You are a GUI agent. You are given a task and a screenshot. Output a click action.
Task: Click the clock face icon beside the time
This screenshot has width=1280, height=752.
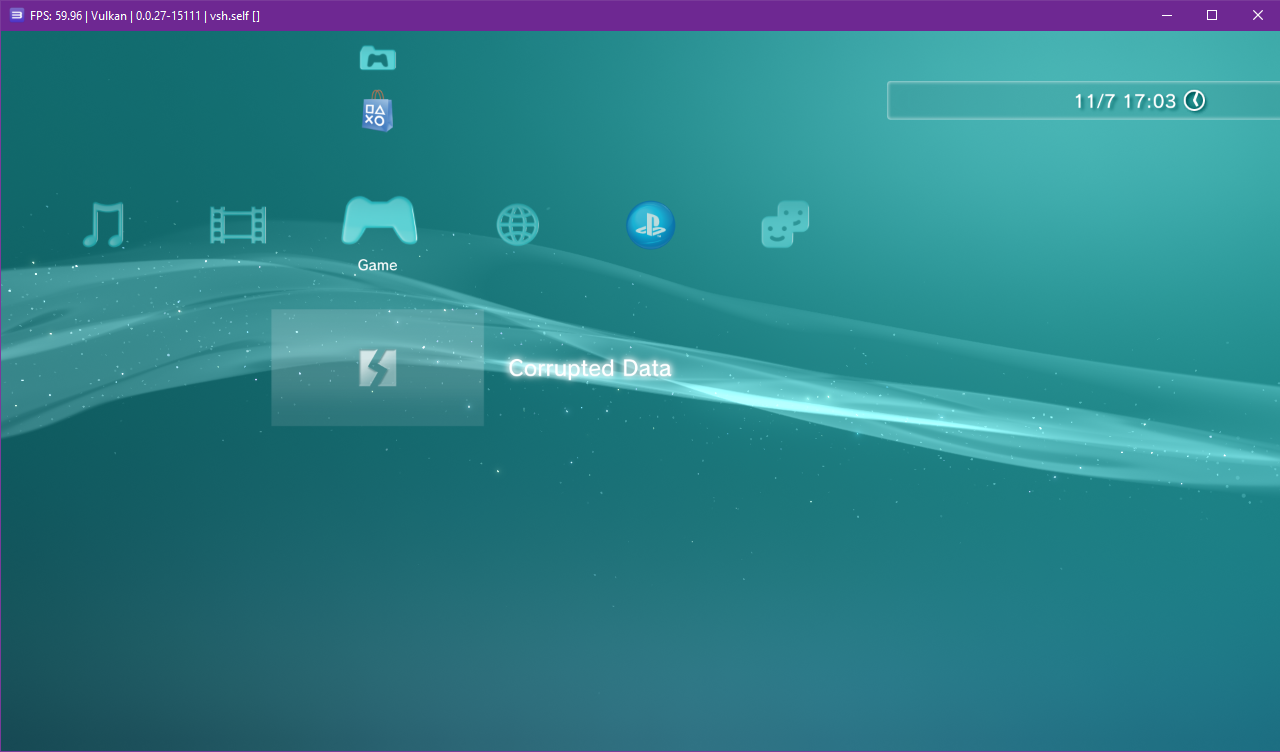1196,100
